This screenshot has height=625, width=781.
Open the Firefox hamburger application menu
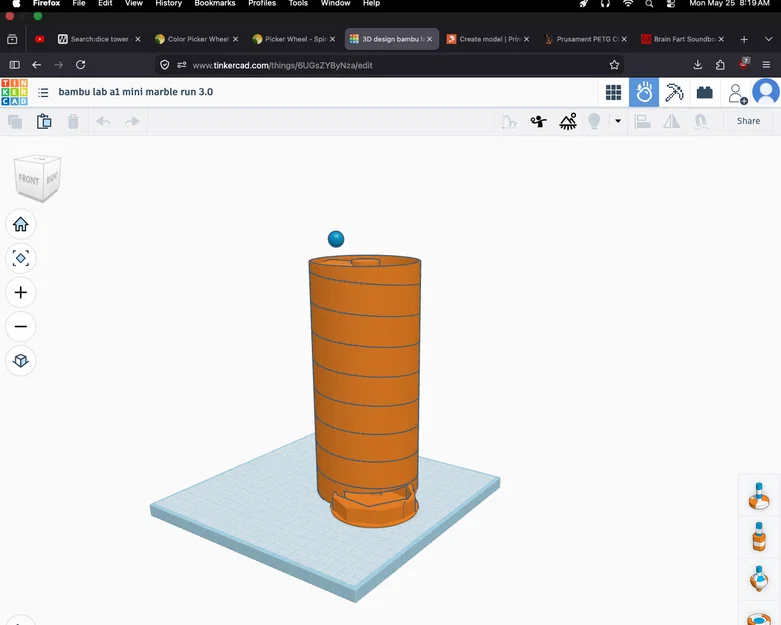tap(766, 65)
